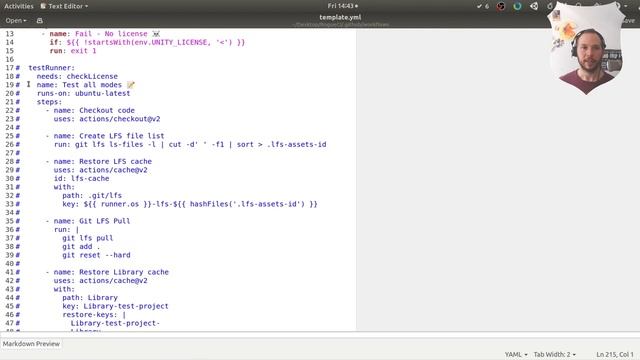Click the line 'git lfs pull'
Screen dimensions: 640x360
[x=87, y=238]
